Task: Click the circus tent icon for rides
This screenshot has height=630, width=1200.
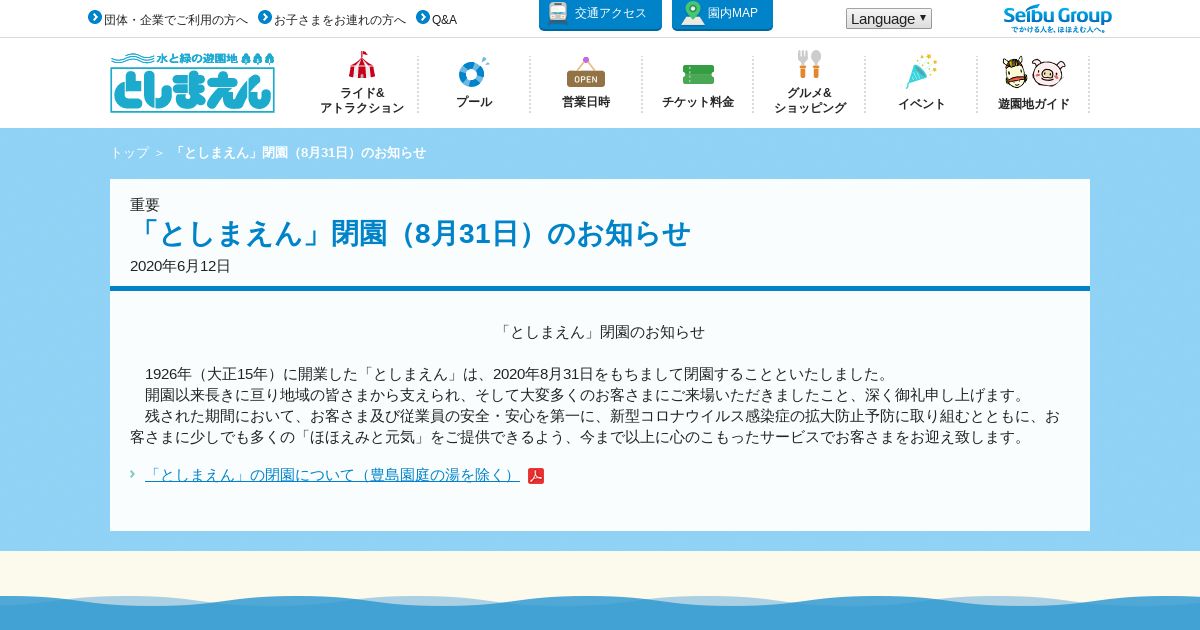Action: 362,65
